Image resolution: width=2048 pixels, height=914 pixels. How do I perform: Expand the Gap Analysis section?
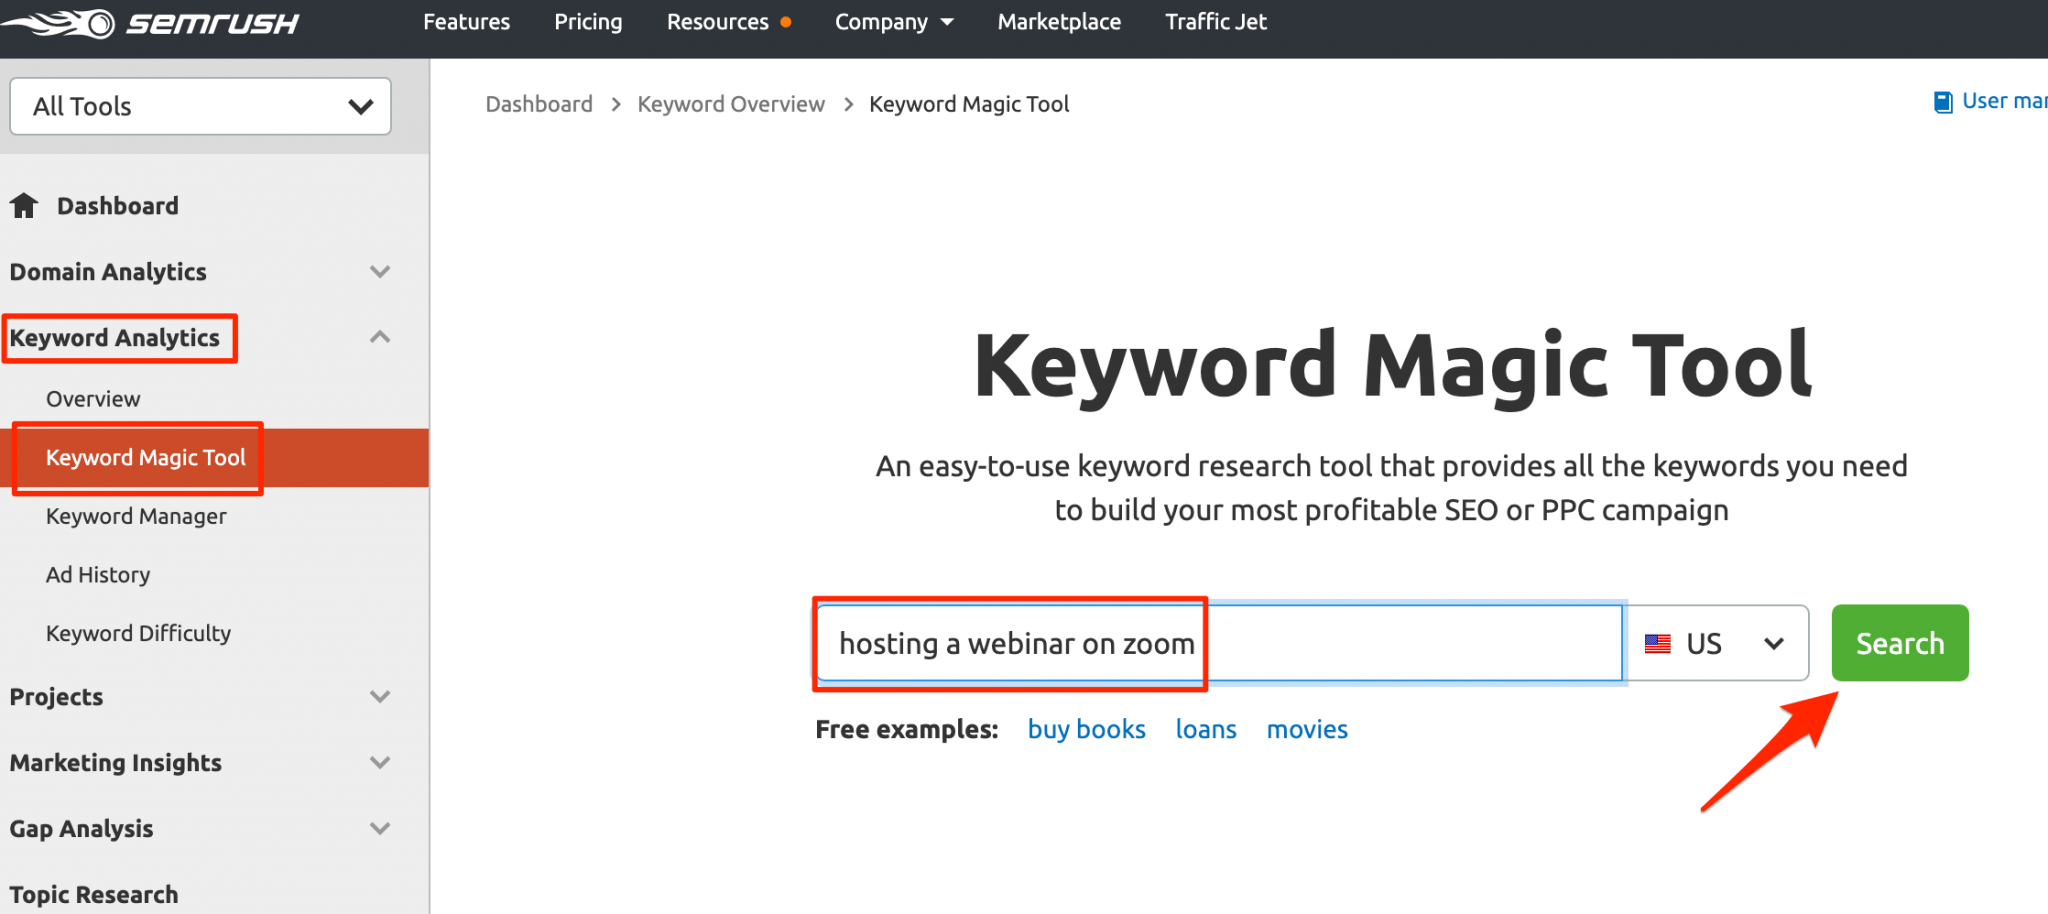[380, 829]
